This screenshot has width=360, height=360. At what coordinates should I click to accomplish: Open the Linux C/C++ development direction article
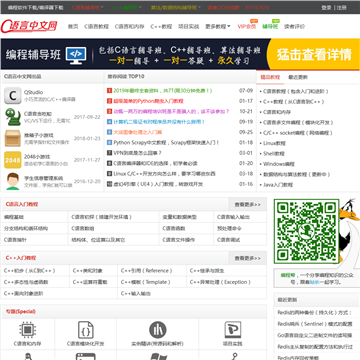pos(164,174)
